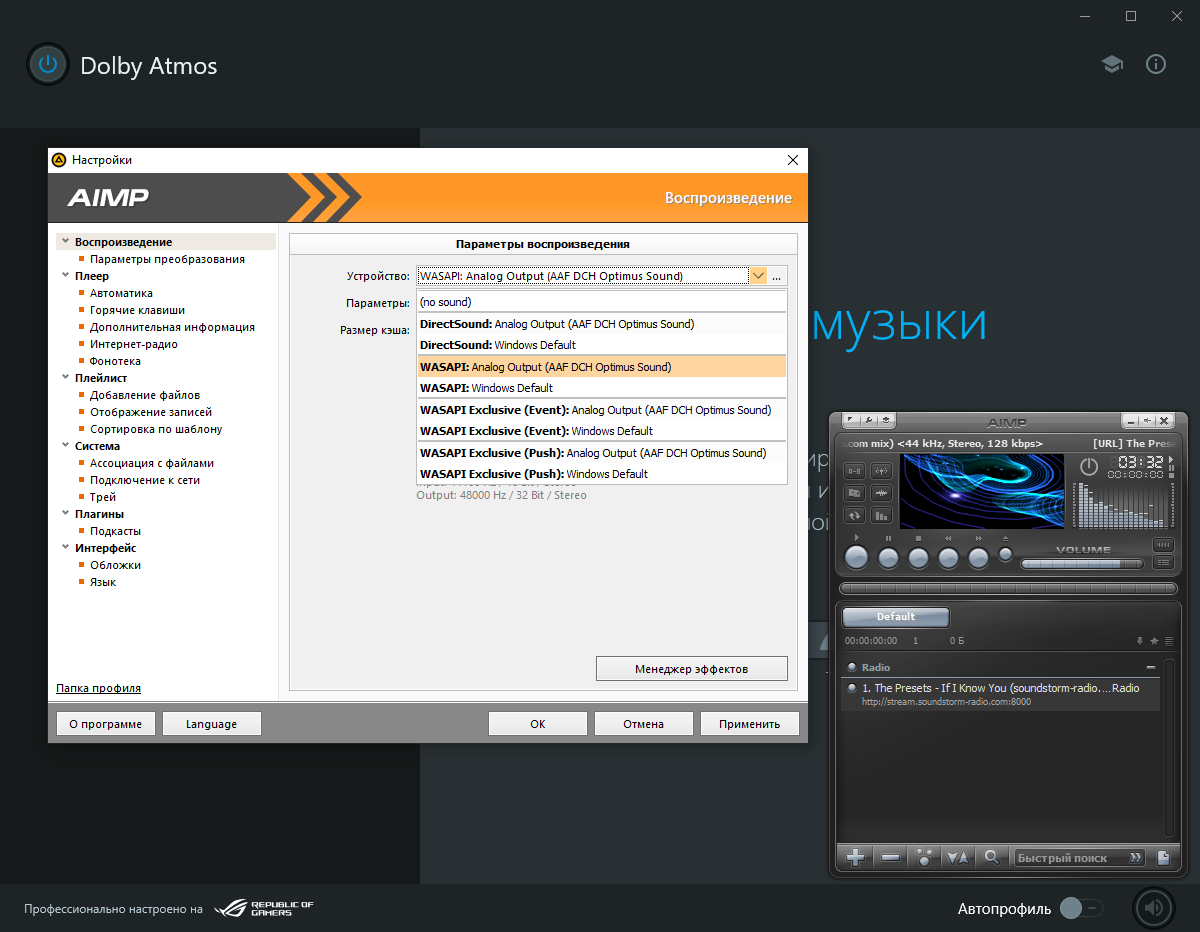Image resolution: width=1200 pixels, height=932 pixels.
Task: Click playlist queue down arrow icon
Action: [1139, 641]
